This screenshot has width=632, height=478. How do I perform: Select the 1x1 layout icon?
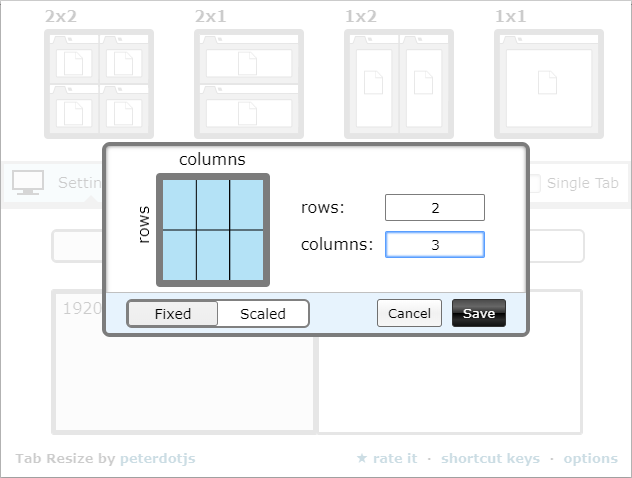(549, 84)
